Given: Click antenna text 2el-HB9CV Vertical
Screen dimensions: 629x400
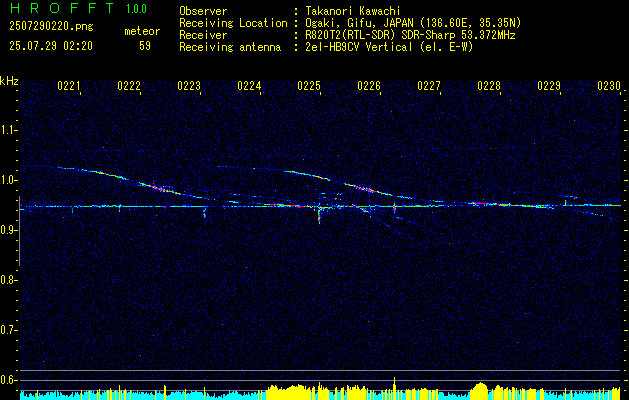Looking at the screenshot, I should coord(359,47).
